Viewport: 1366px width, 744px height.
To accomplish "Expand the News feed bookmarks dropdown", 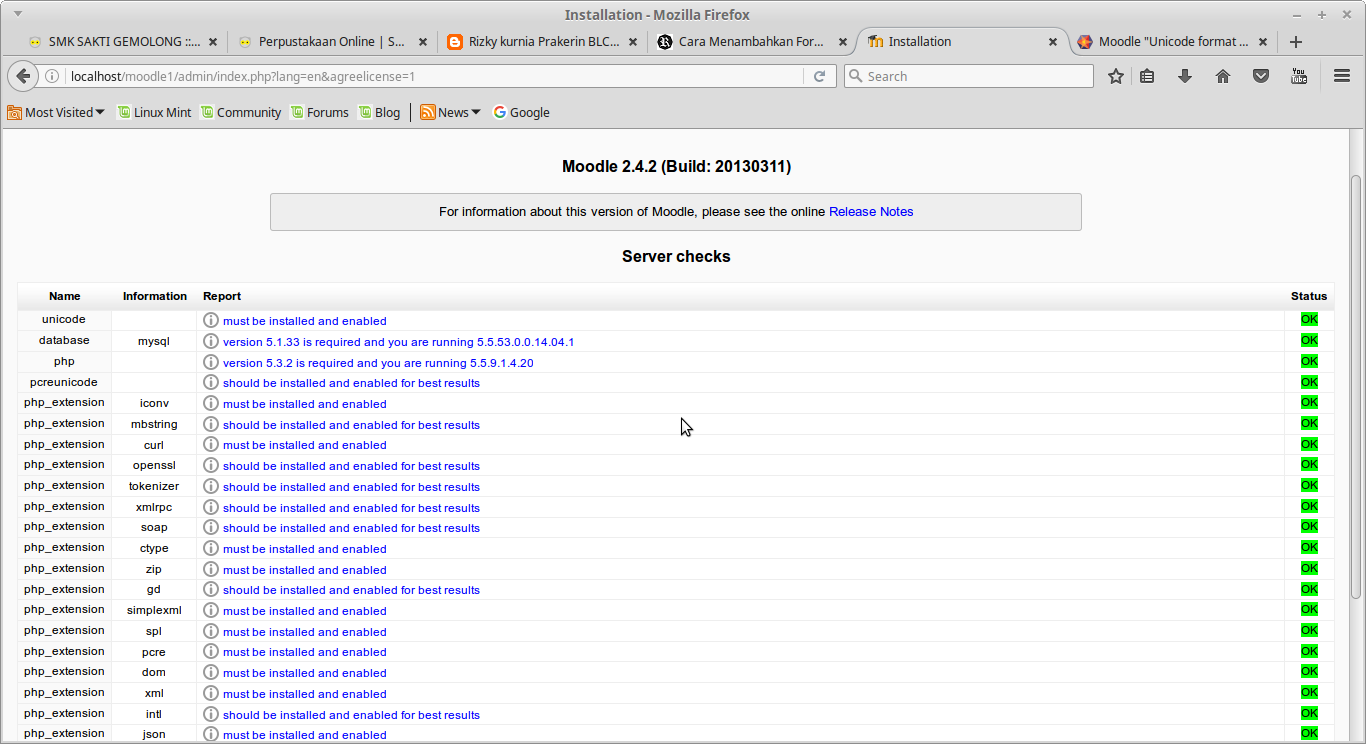I will (x=450, y=113).
